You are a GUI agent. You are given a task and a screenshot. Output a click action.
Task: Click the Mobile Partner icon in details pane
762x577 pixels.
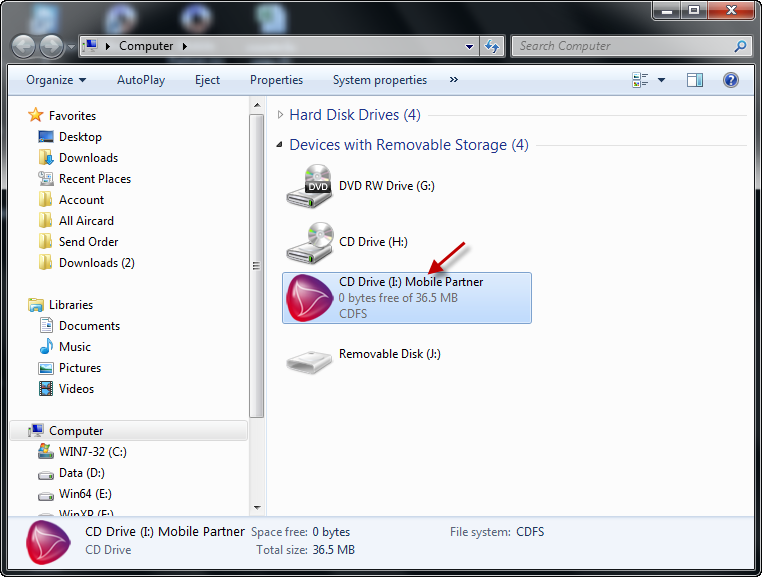(x=48, y=542)
